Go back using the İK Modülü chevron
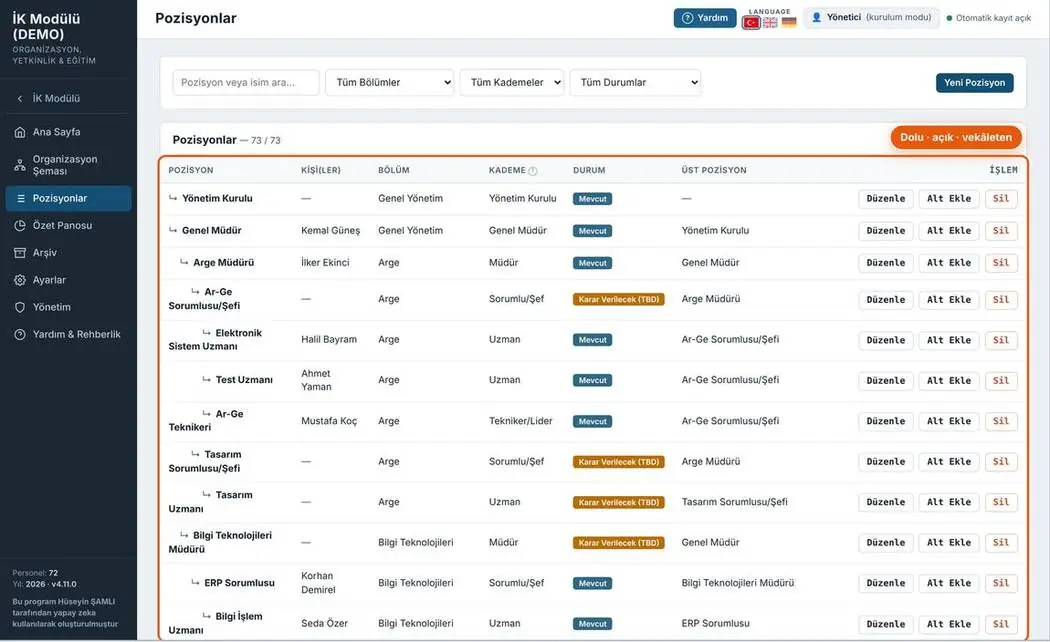The image size is (1050, 642). coord(20,98)
